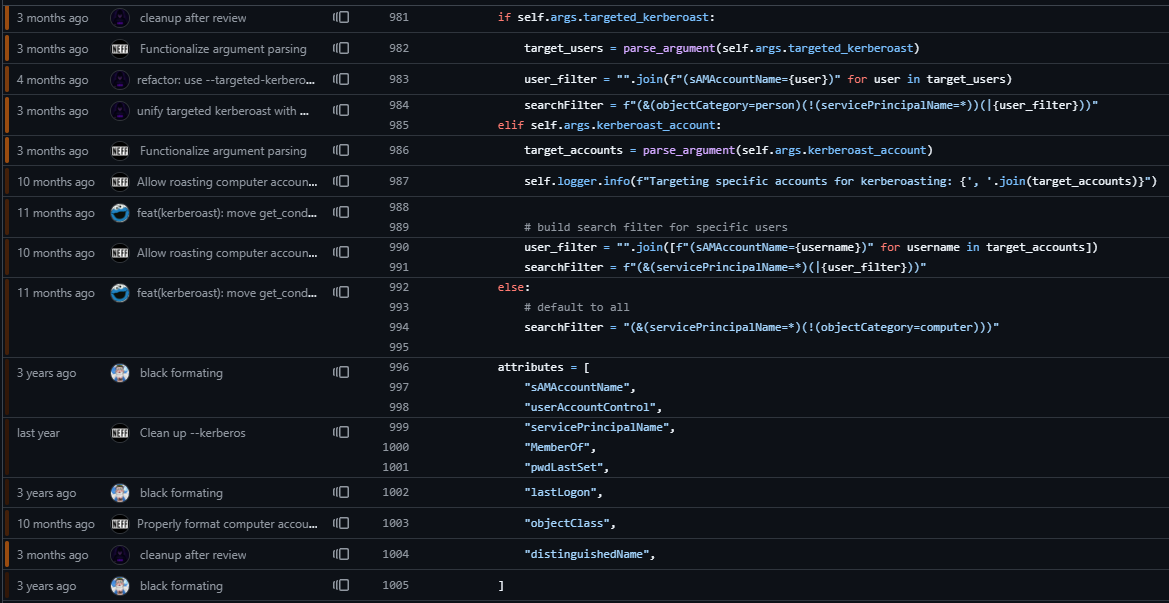Image resolution: width=1169 pixels, height=603 pixels.
Task: View blame prior to change at line 1005
Action: click(341, 586)
